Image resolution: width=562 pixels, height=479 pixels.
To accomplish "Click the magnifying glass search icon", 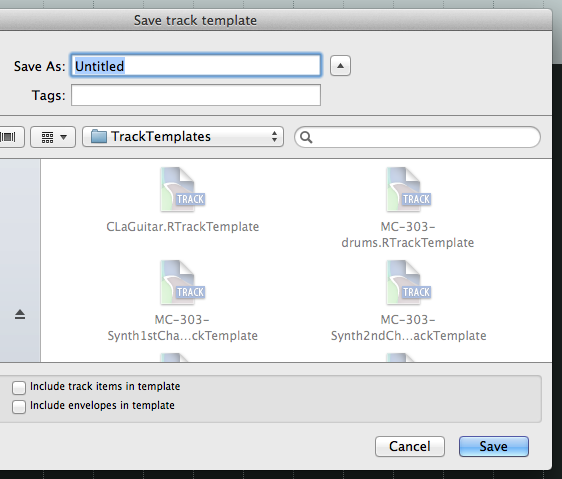I will [306, 137].
